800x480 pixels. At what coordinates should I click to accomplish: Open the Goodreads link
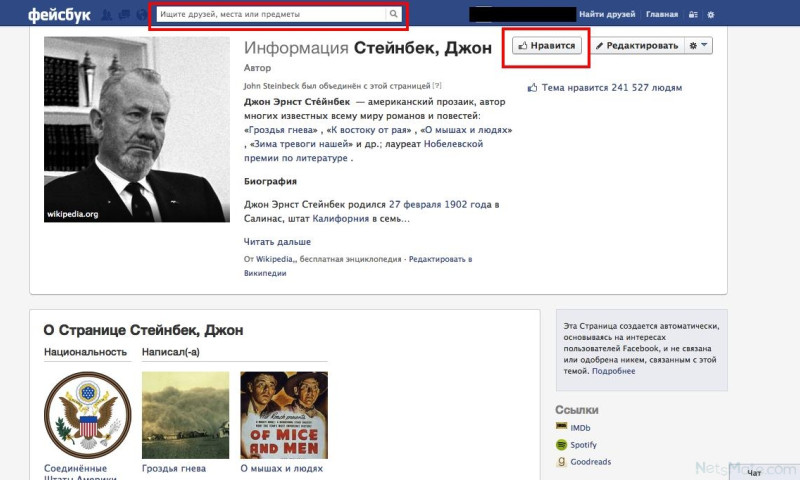(590, 462)
